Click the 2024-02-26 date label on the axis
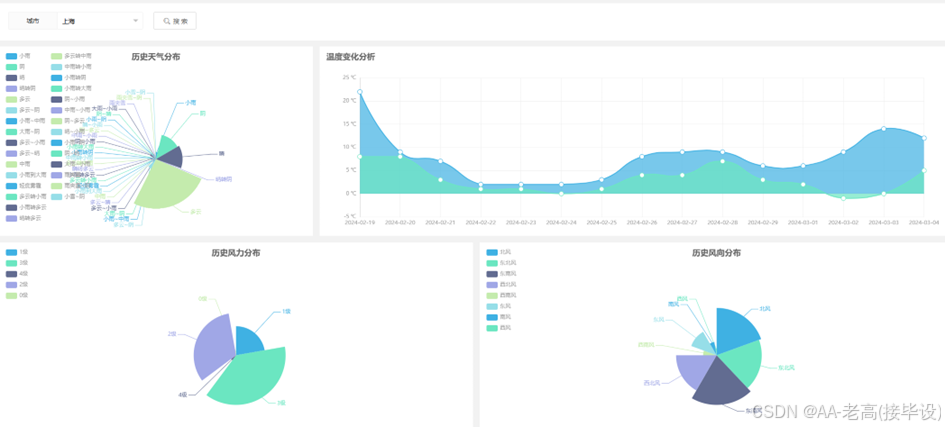Viewport: 945px width, 427px height. tap(642, 222)
